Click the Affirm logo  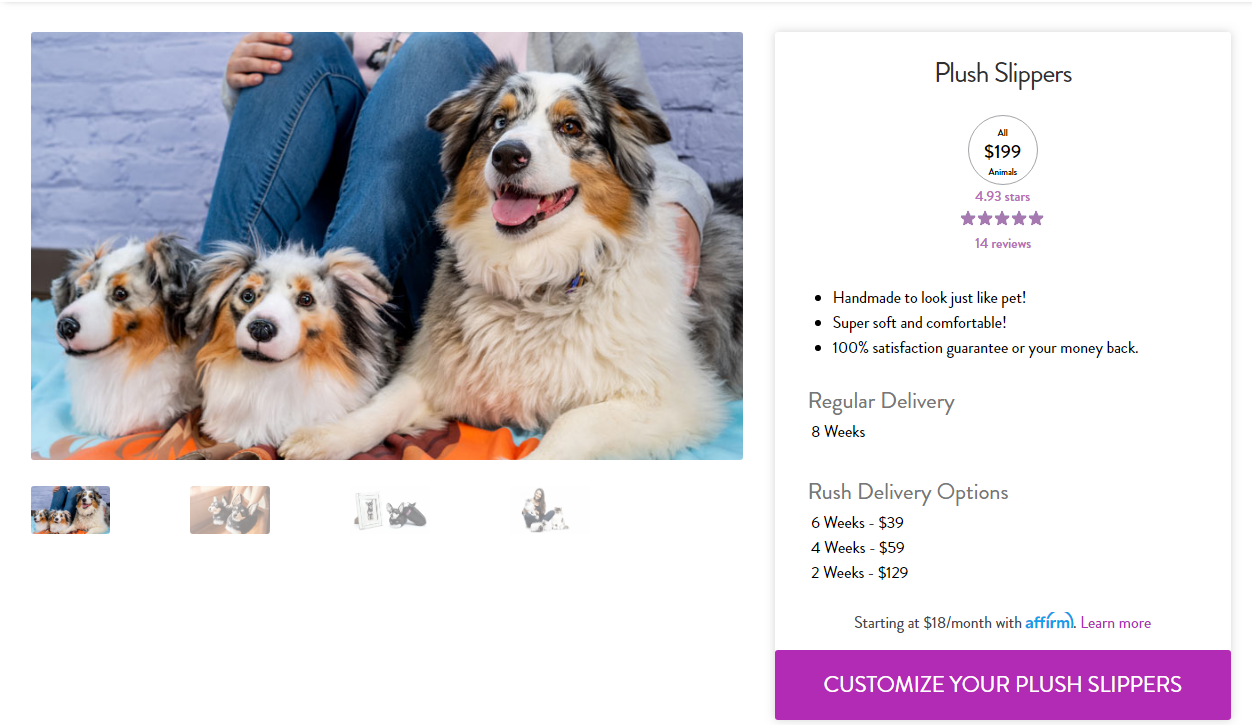coord(1049,621)
